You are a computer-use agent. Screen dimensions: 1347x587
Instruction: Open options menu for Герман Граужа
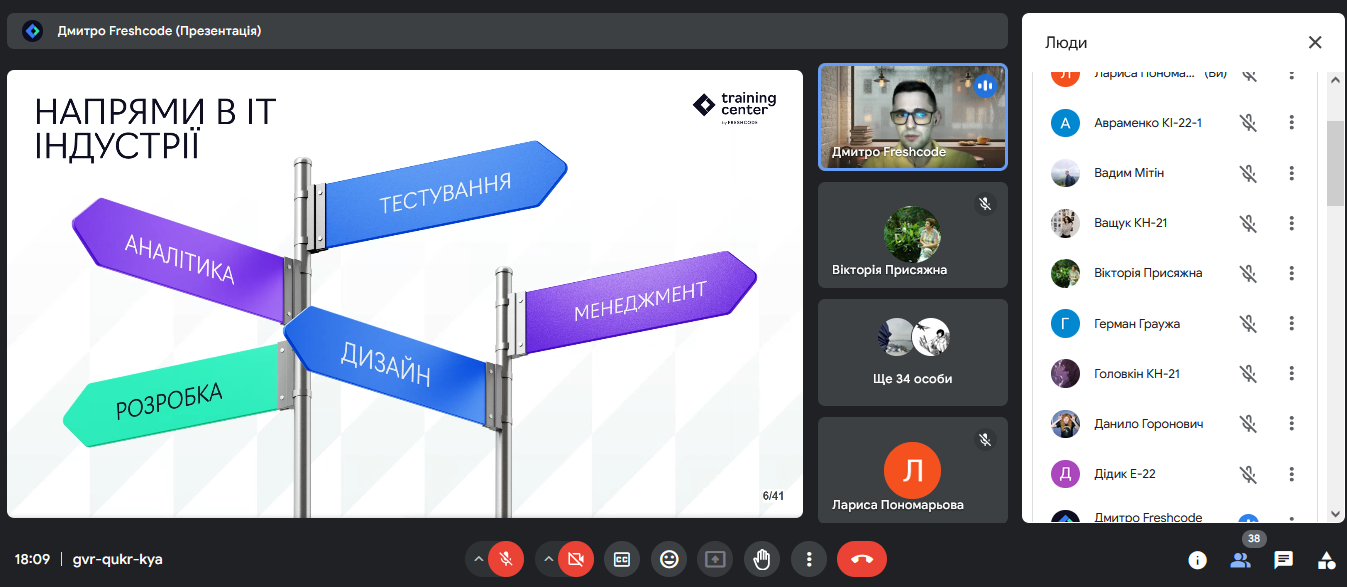(x=1292, y=323)
